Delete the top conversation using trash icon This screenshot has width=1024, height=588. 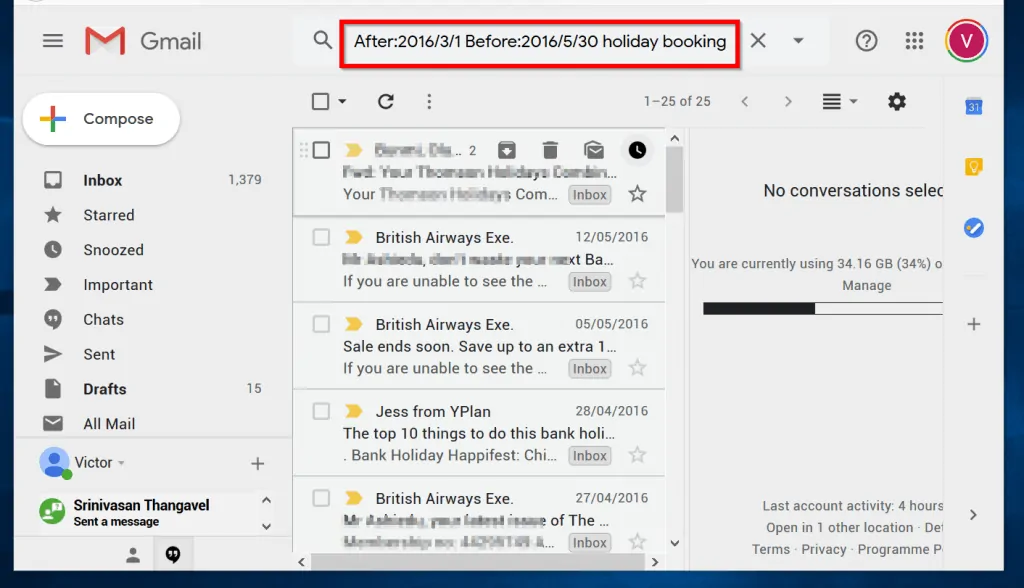tap(550, 150)
